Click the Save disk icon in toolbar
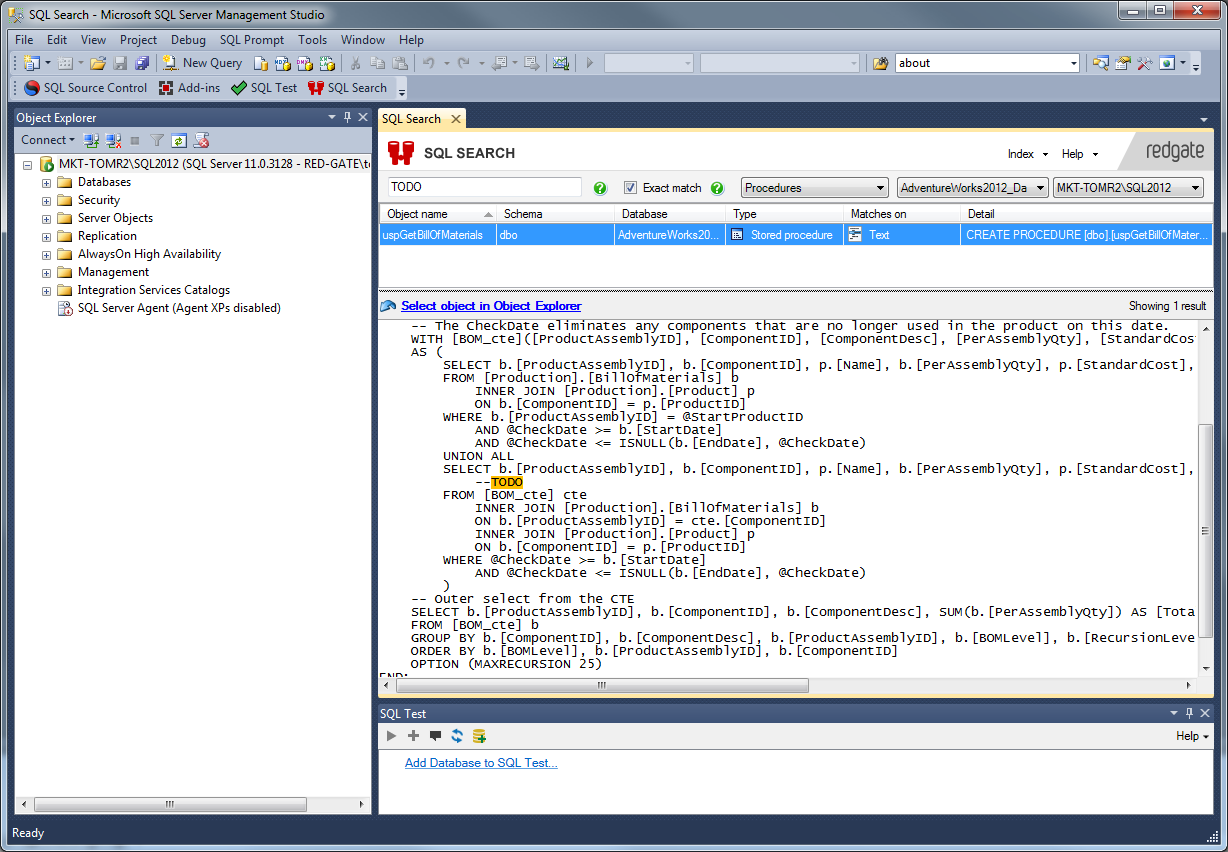The height and width of the screenshot is (852, 1228). (120, 63)
